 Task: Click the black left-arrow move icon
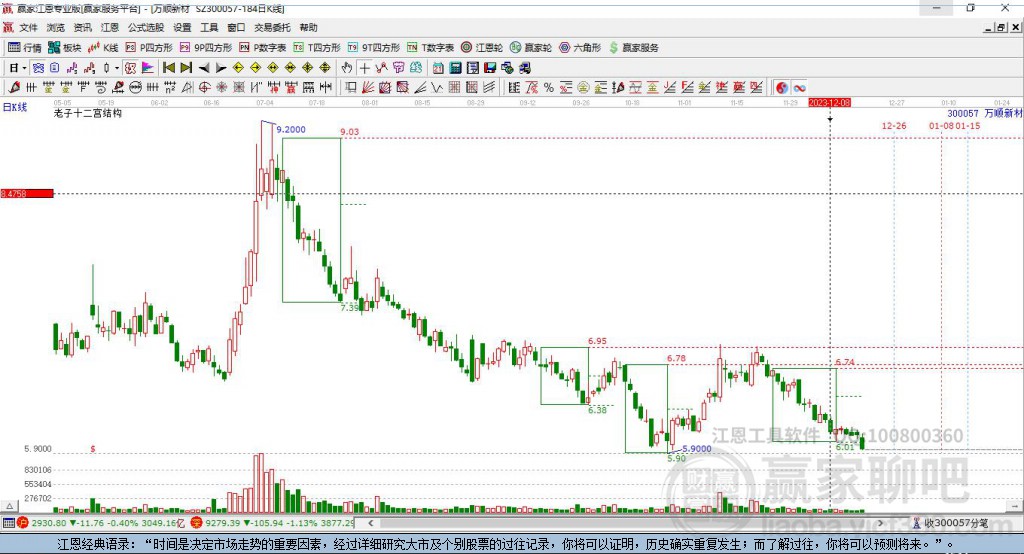204,68
